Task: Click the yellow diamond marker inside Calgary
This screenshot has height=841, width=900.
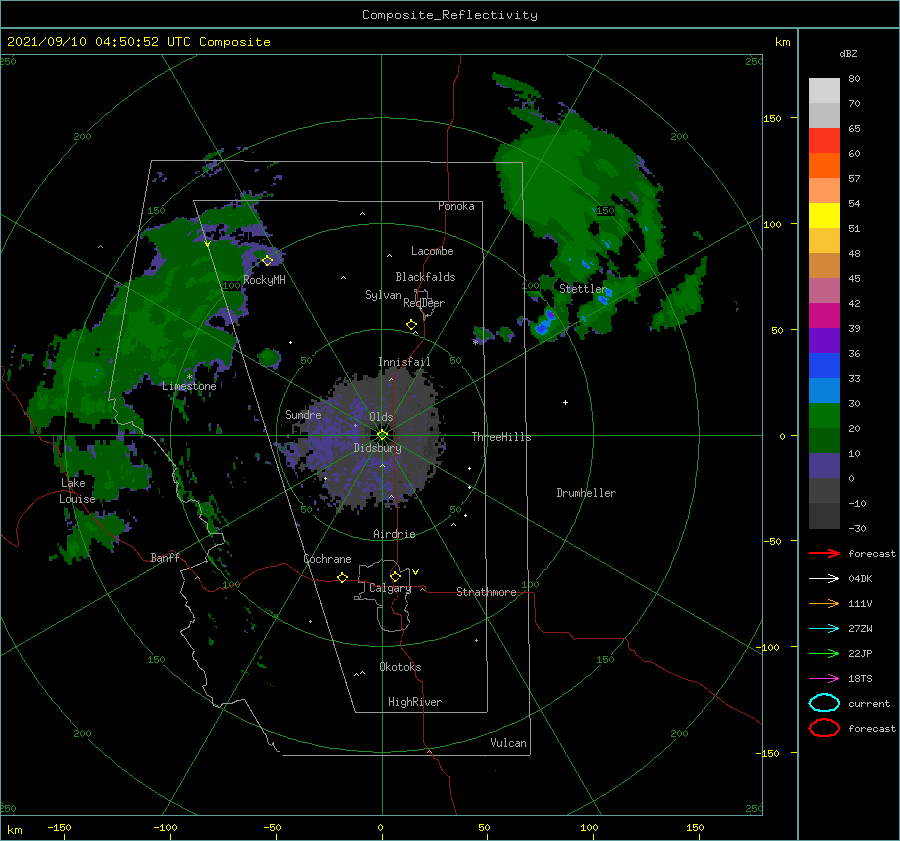Action: (x=395, y=576)
